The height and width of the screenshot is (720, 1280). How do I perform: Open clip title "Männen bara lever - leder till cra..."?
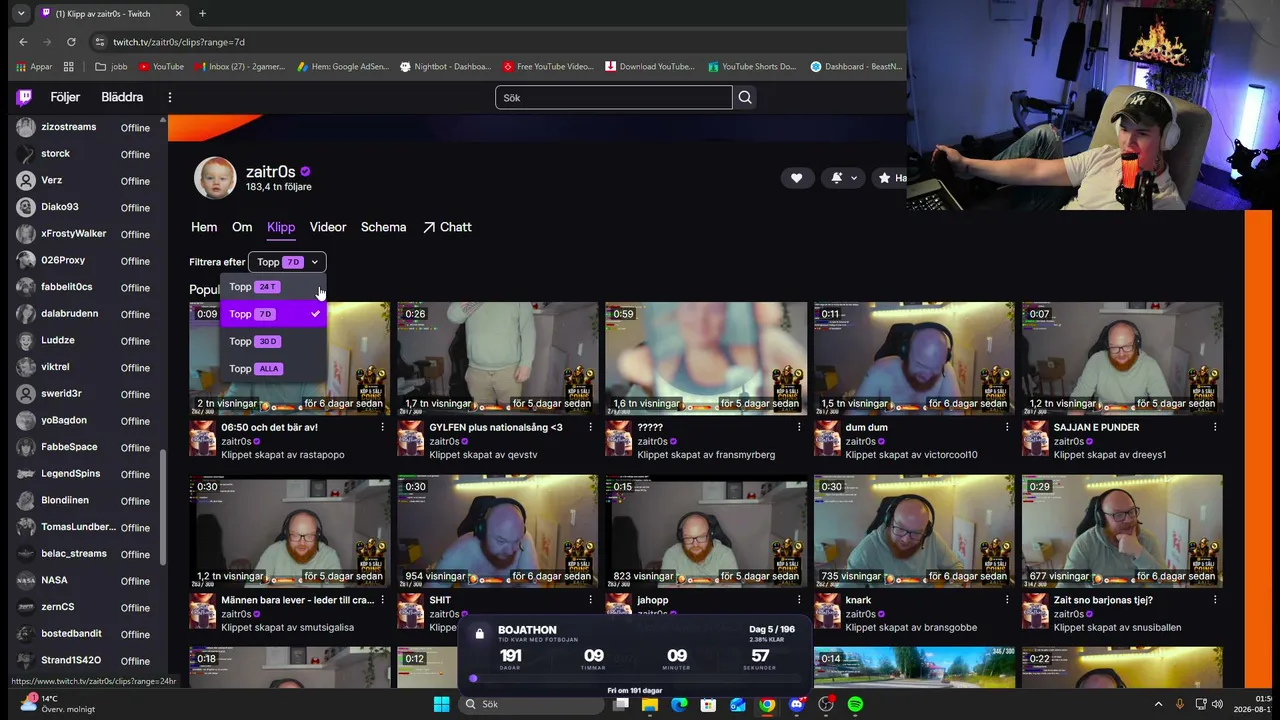coord(297,600)
